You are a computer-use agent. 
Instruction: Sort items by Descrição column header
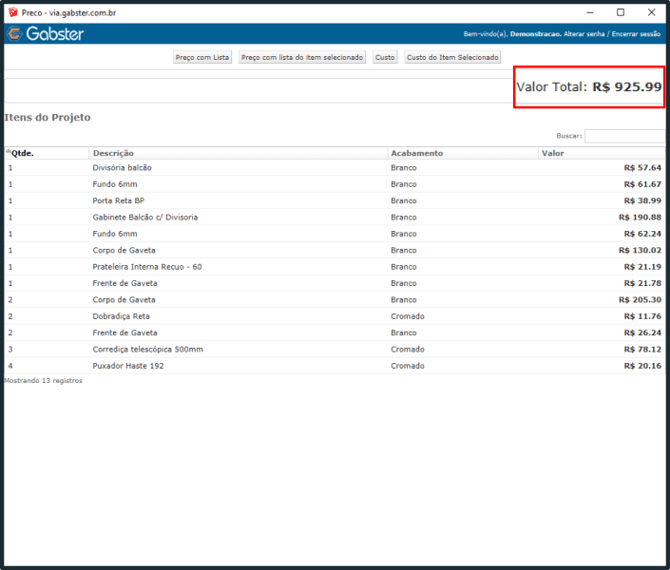coord(113,153)
